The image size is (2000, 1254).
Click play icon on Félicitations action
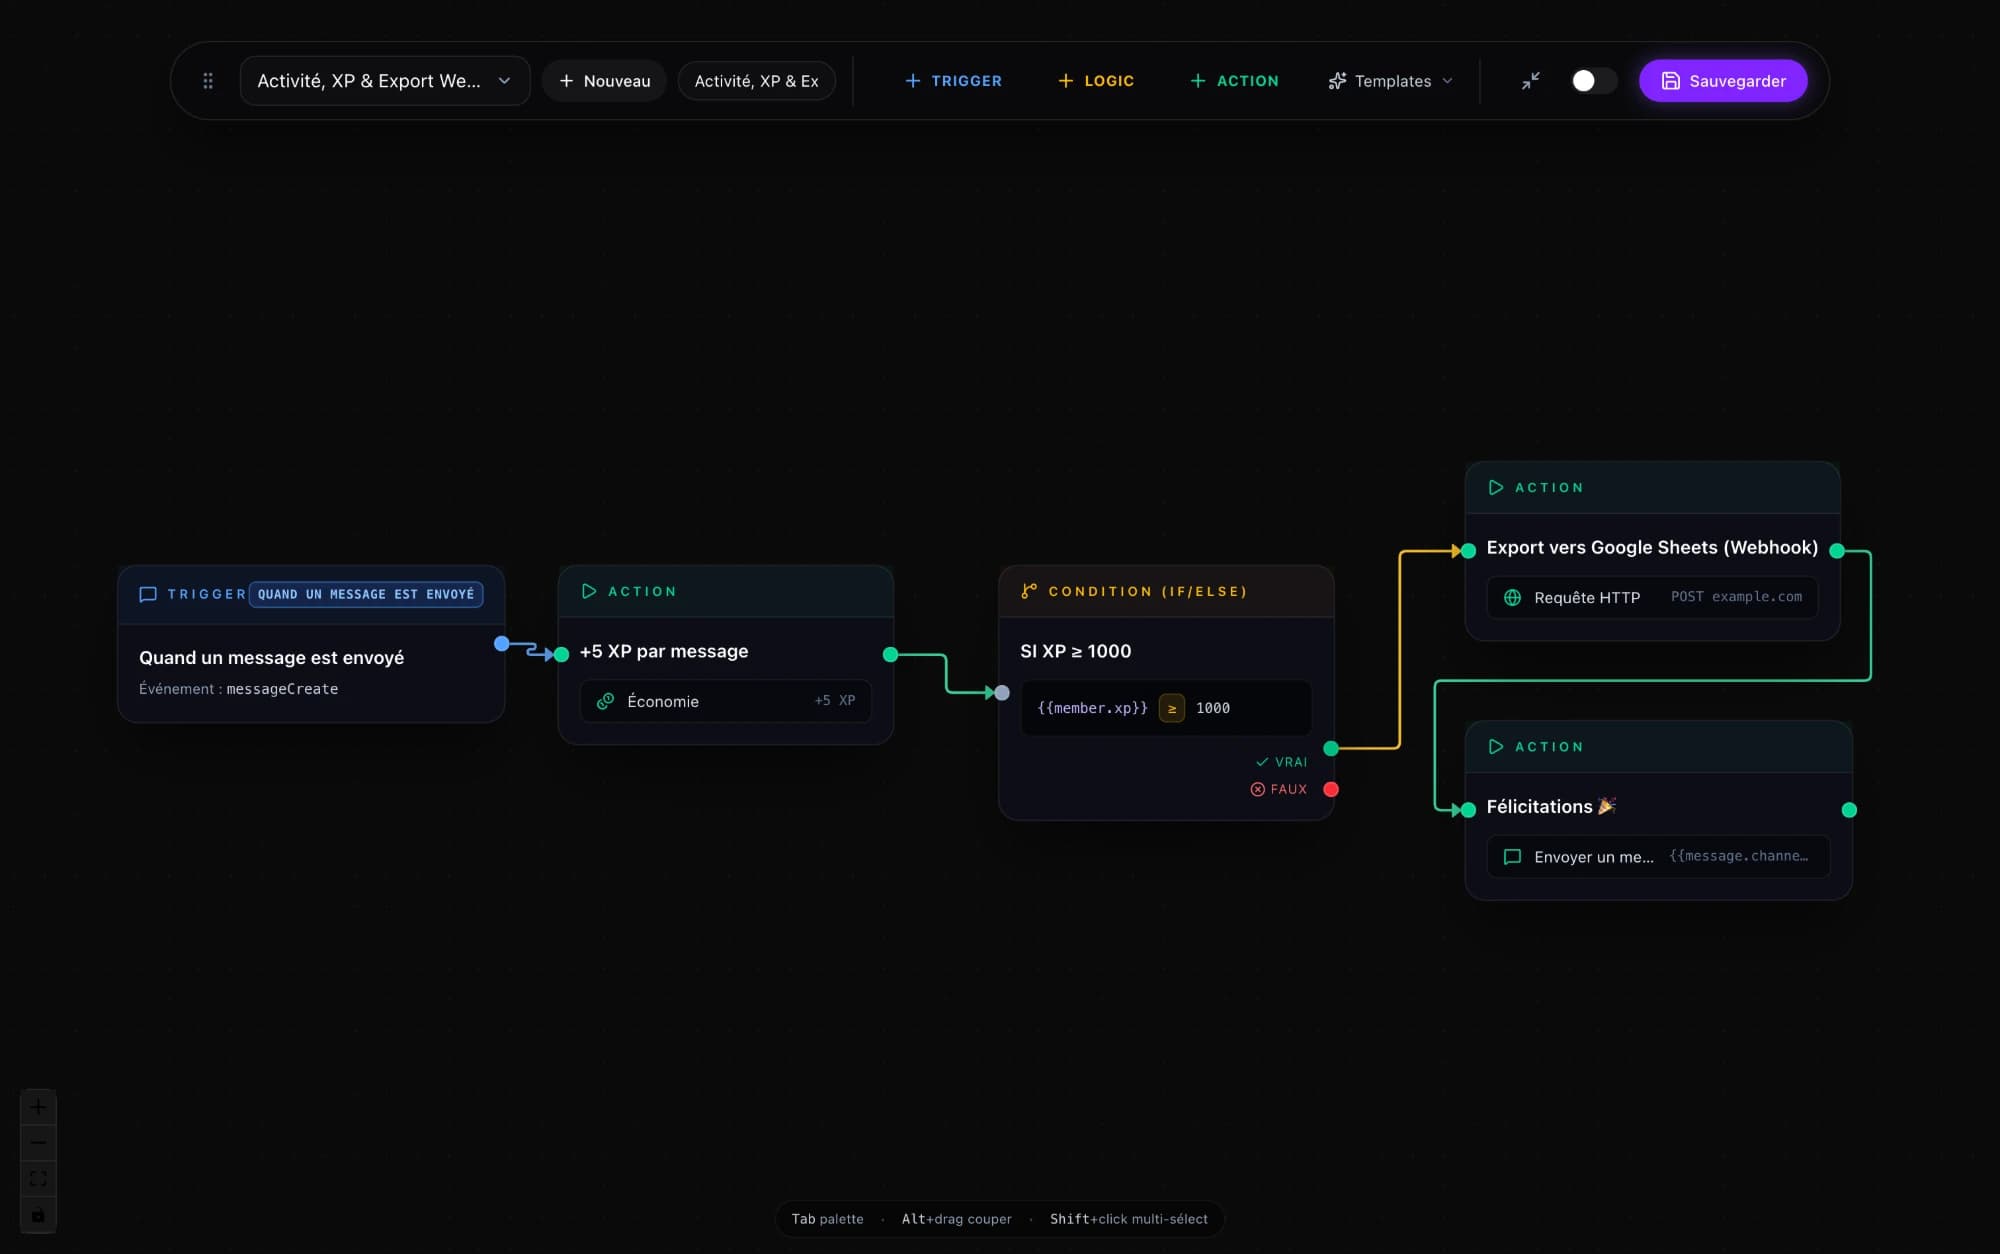pyautogui.click(x=1496, y=746)
